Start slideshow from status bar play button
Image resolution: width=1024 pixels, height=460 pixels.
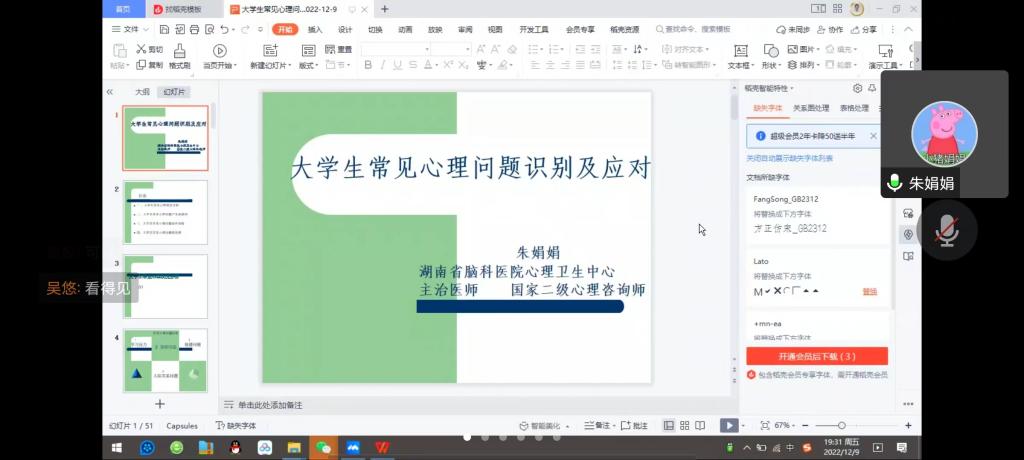(x=729, y=425)
